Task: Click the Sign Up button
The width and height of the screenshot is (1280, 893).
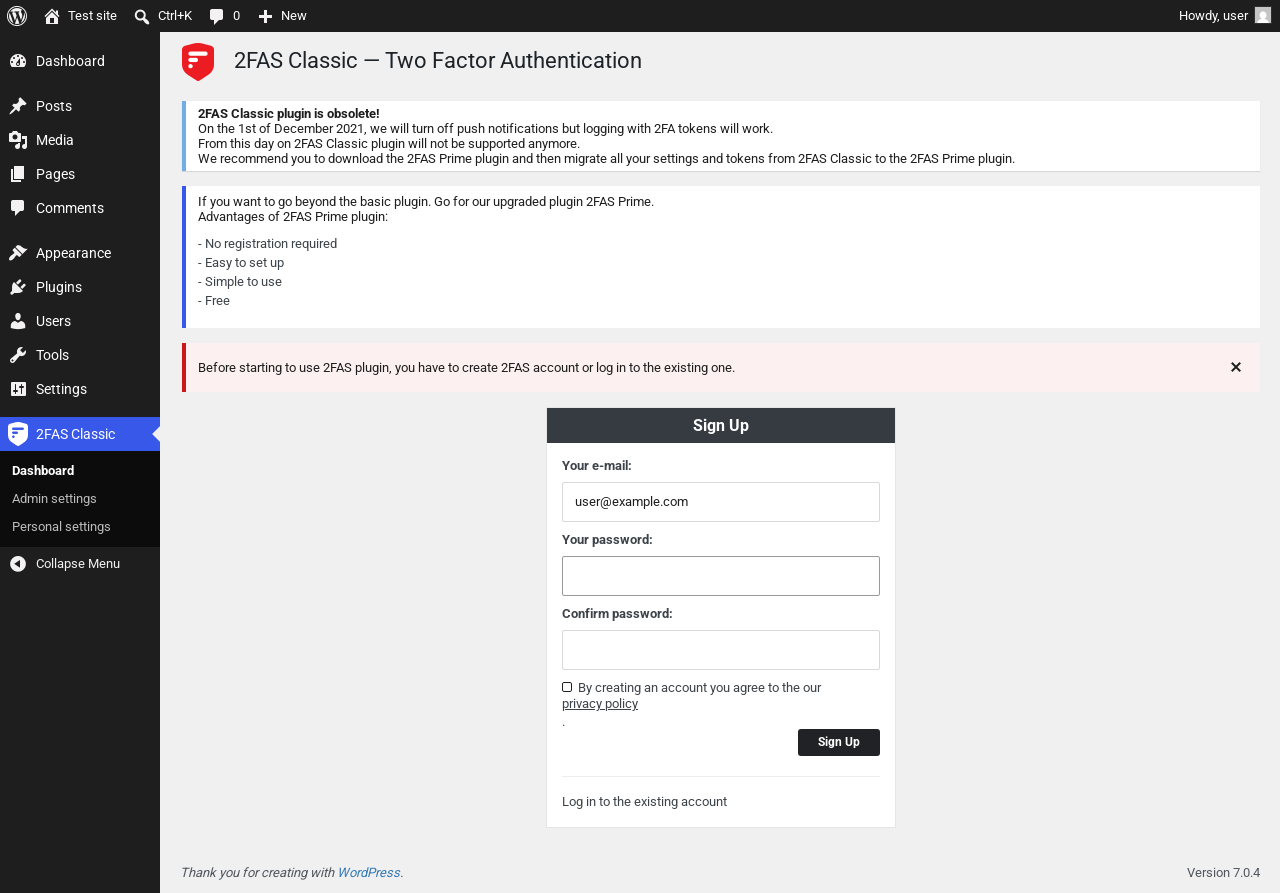Action: pyautogui.click(x=839, y=742)
